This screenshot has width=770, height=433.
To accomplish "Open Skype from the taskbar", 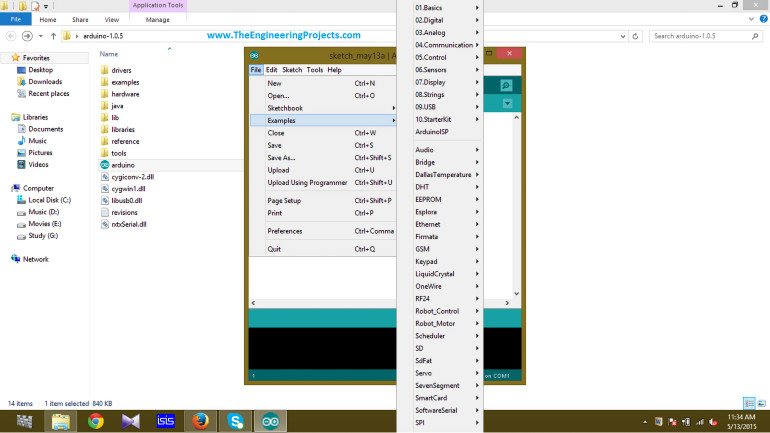I will 234,420.
